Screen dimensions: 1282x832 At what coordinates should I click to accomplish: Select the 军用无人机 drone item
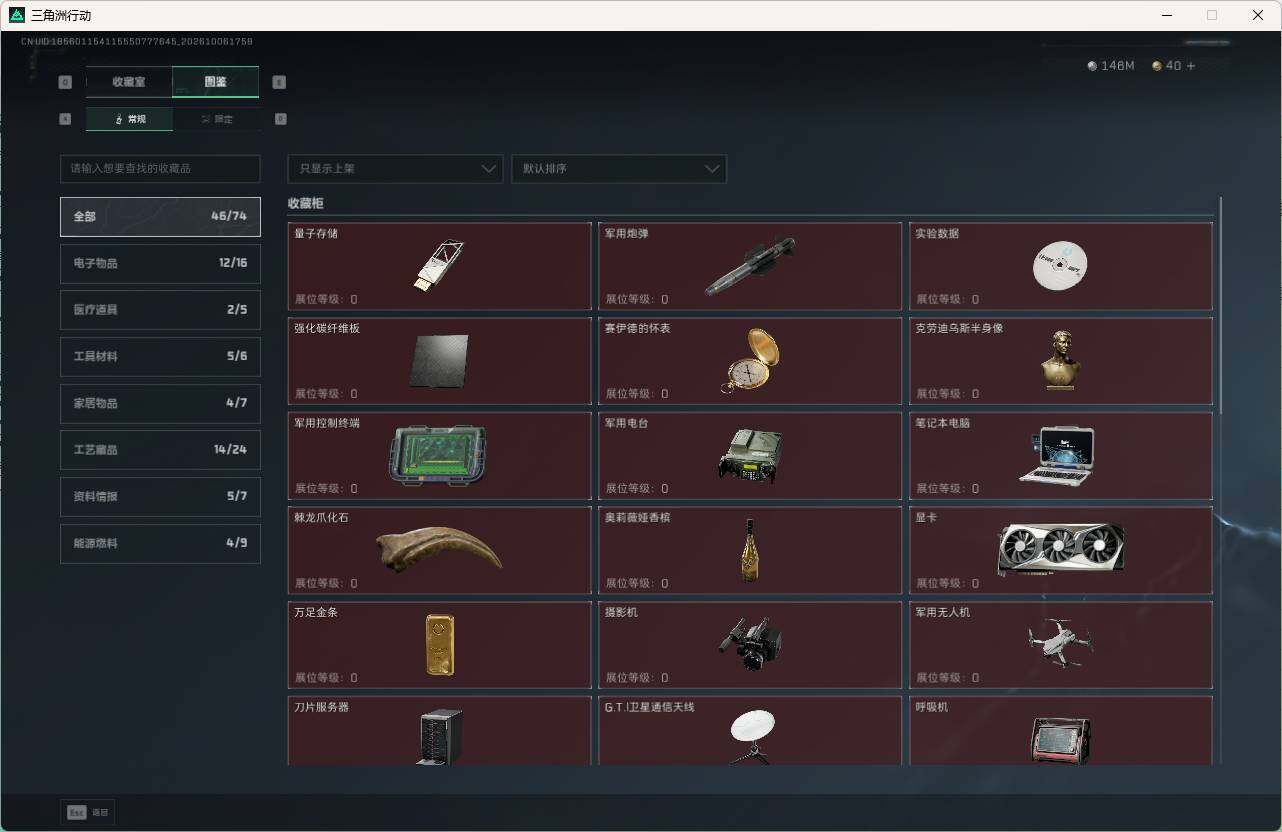point(1061,645)
